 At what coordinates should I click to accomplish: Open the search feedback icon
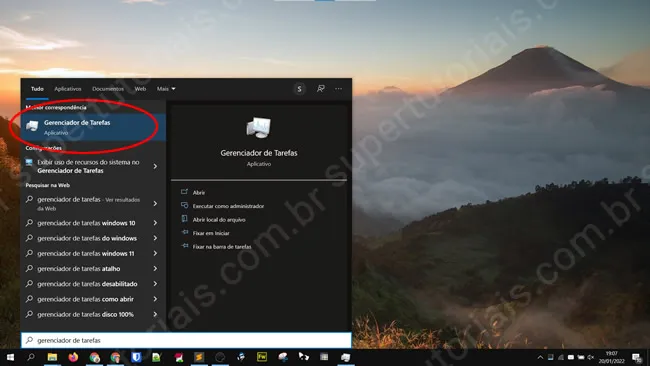click(x=320, y=89)
